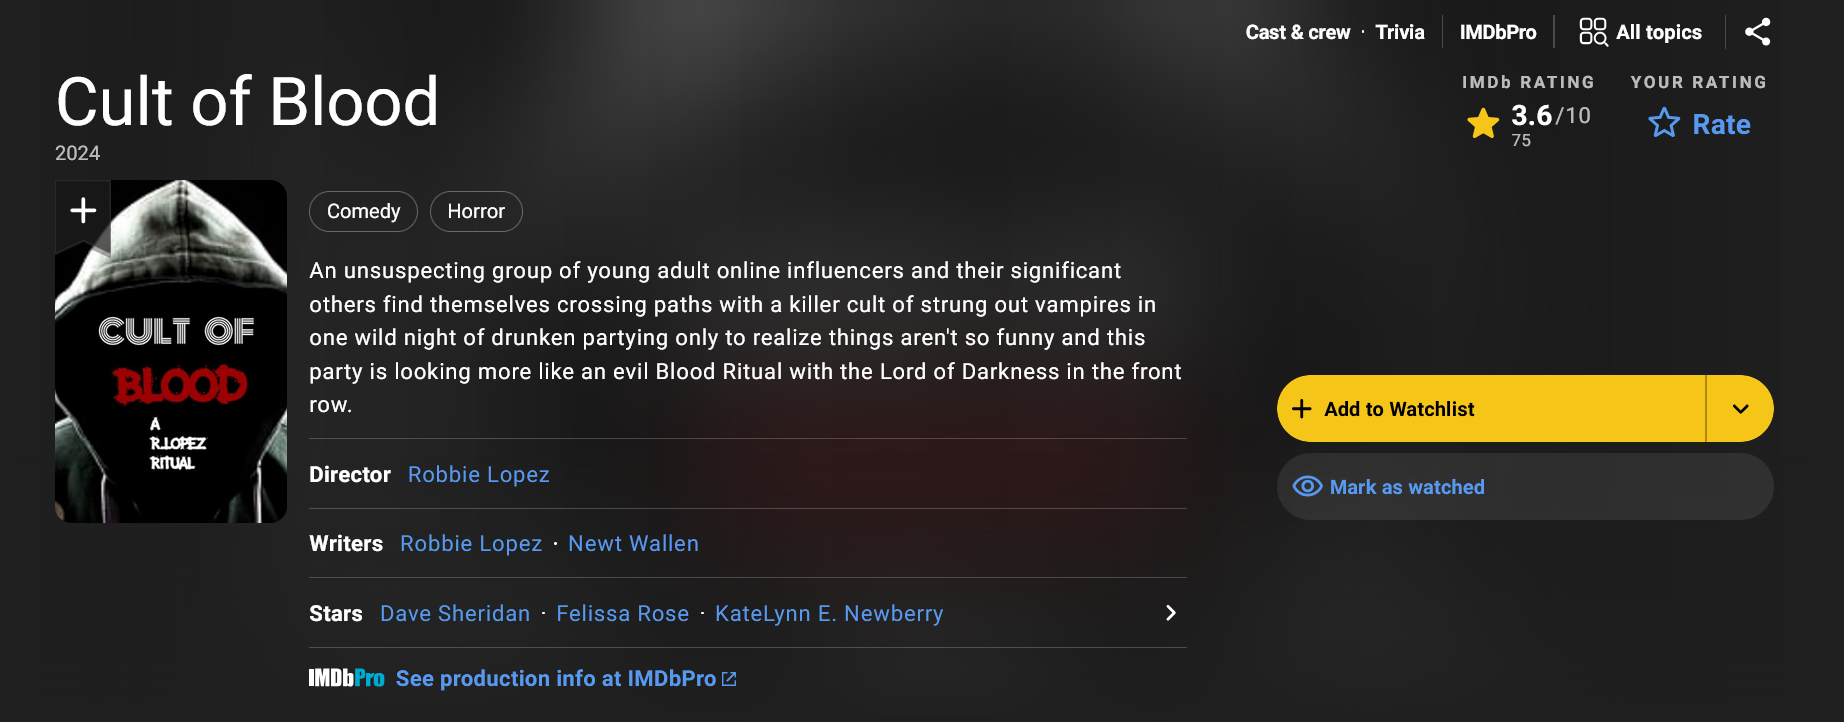Expand the Add to Watchlist dropdown arrow

[1740, 409]
